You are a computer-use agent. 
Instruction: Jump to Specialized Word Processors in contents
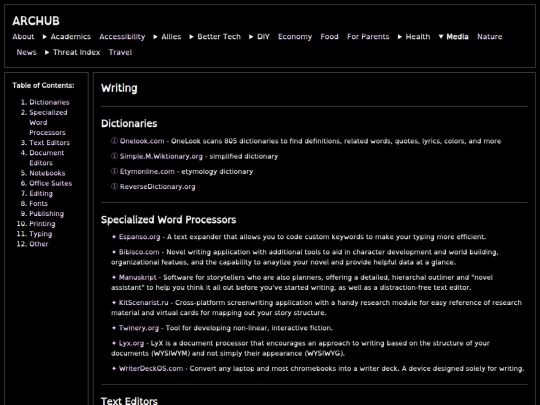point(48,122)
